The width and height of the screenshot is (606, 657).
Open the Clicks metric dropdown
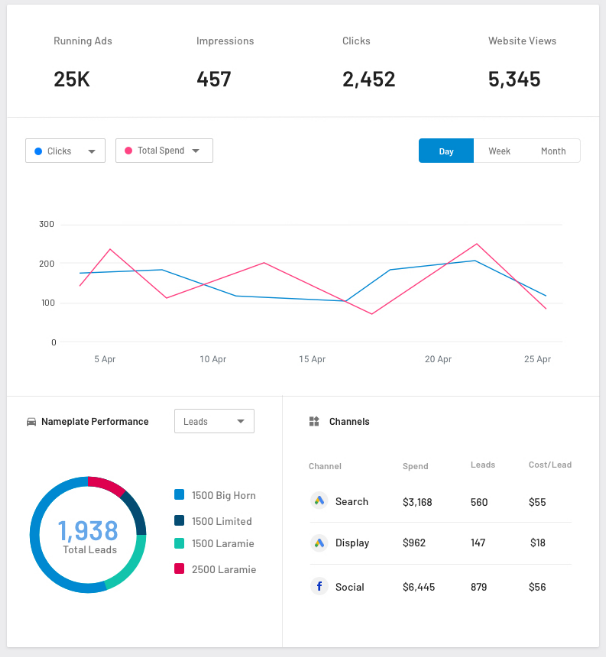point(65,151)
